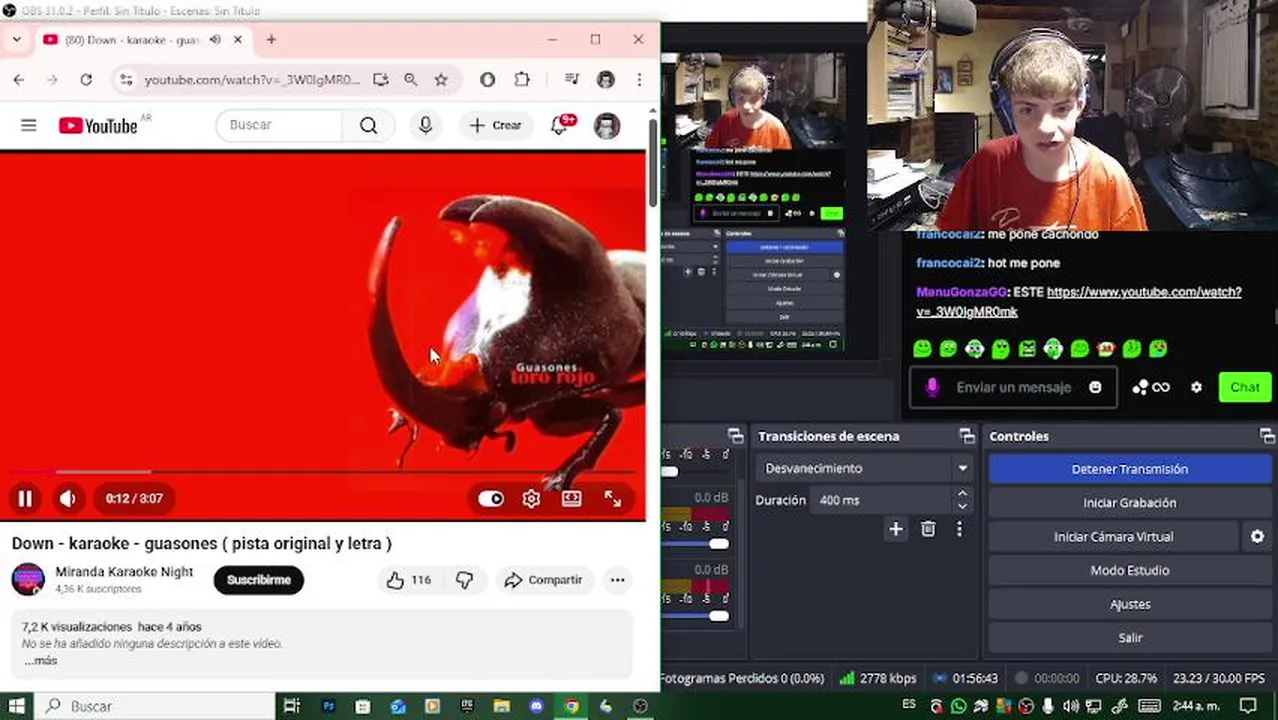Open Chrome three-dot menu
Screen dimensions: 1278x720
coord(639,79)
